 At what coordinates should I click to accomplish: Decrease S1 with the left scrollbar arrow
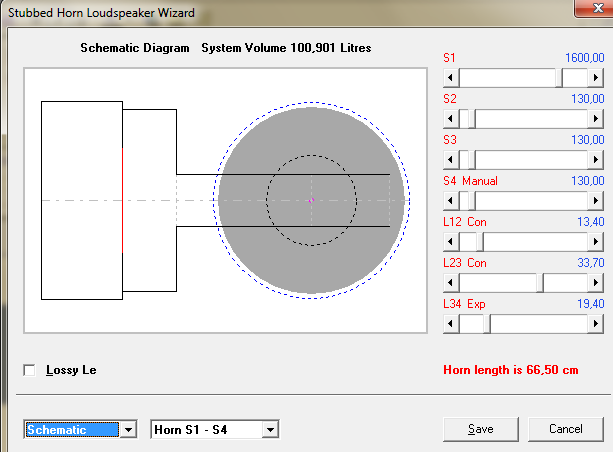tap(451, 77)
